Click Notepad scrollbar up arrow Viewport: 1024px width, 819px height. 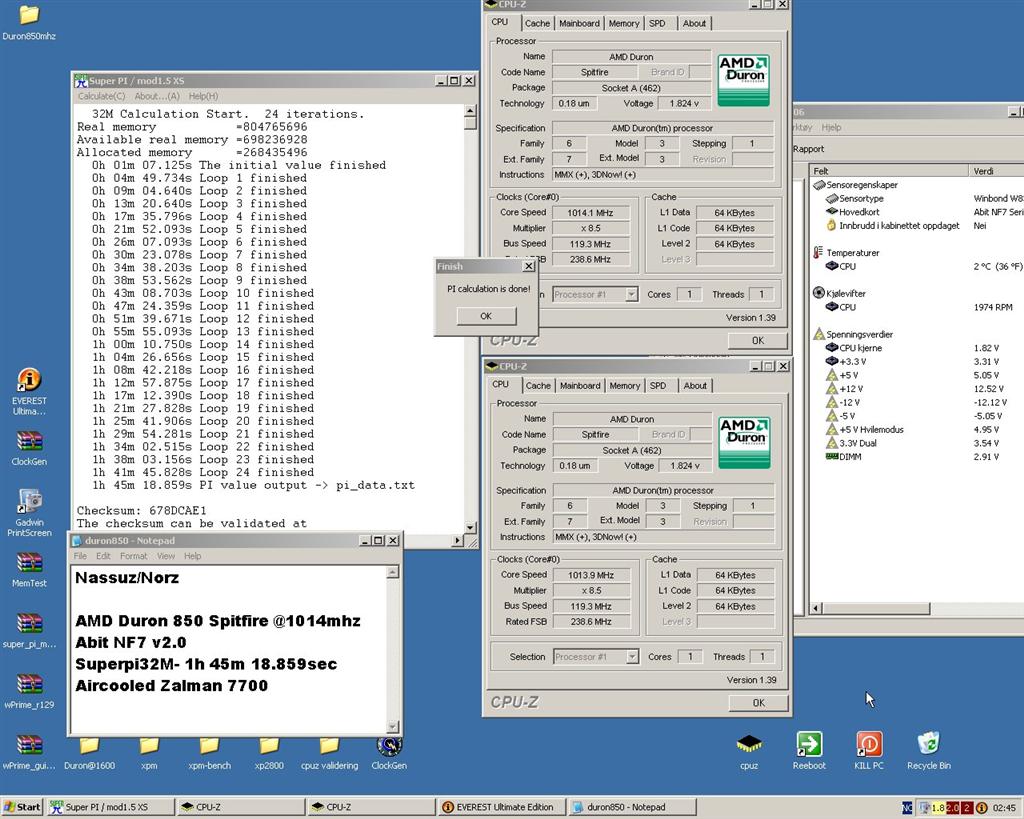click(392, 573)
